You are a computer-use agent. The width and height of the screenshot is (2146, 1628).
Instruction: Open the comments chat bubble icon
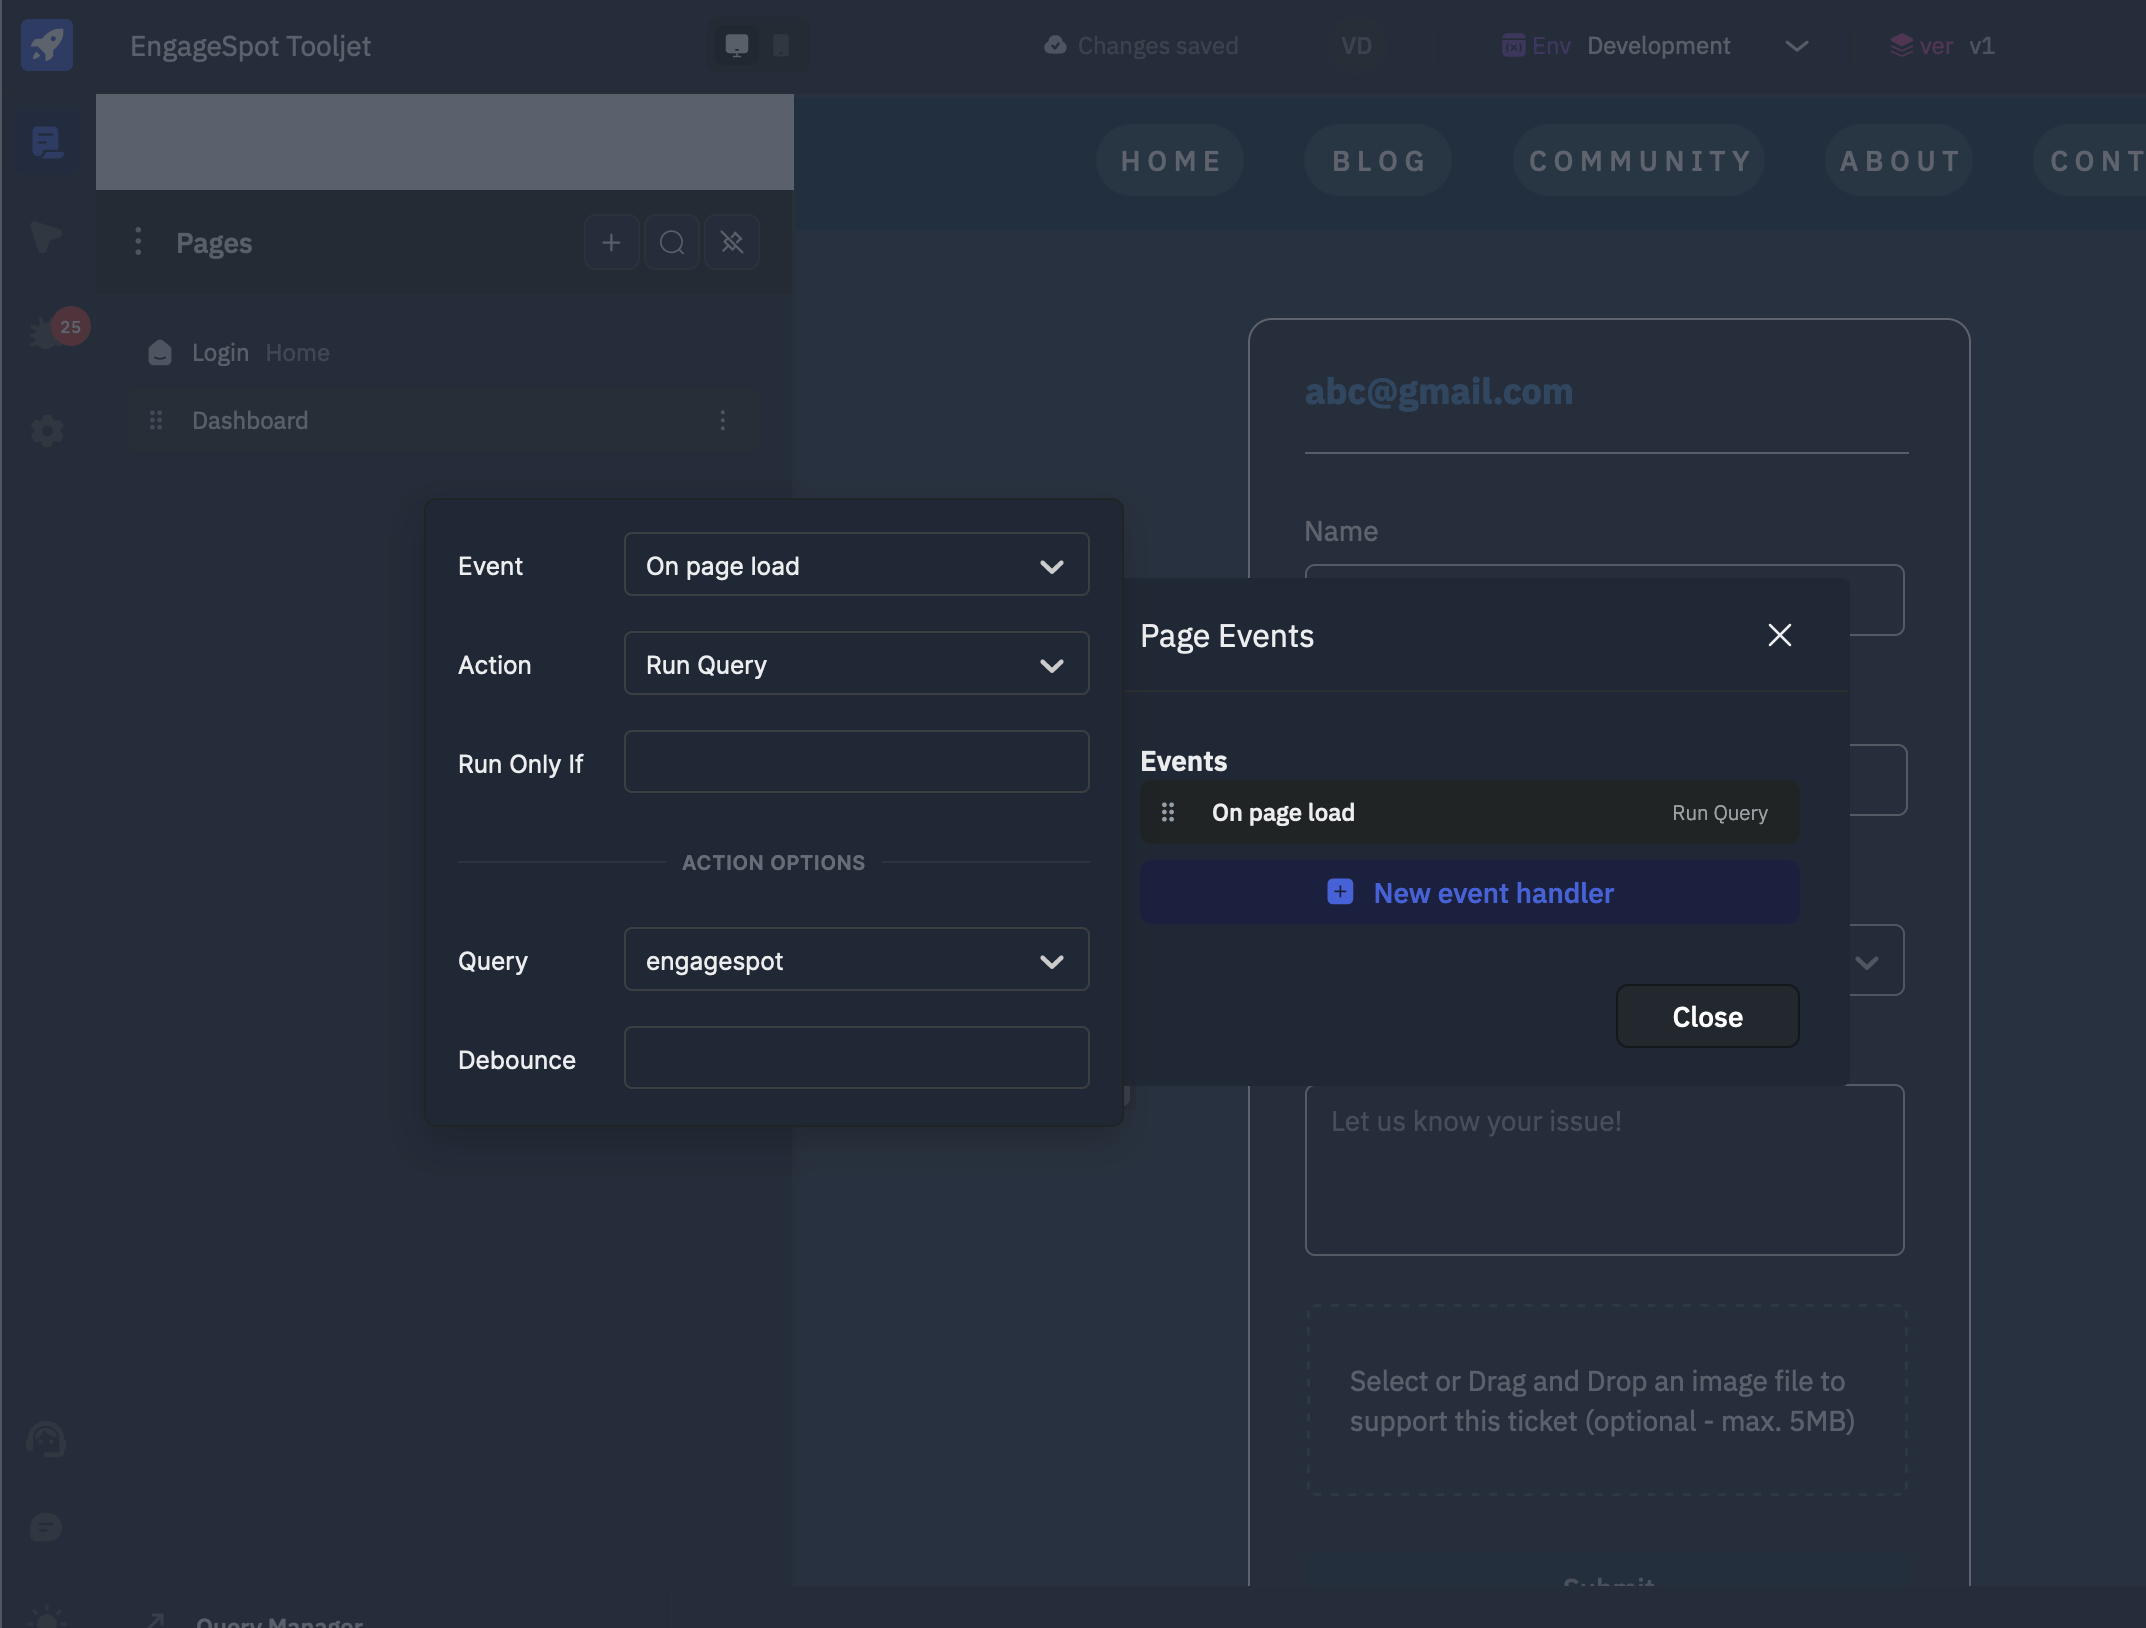click(46, 1527)
